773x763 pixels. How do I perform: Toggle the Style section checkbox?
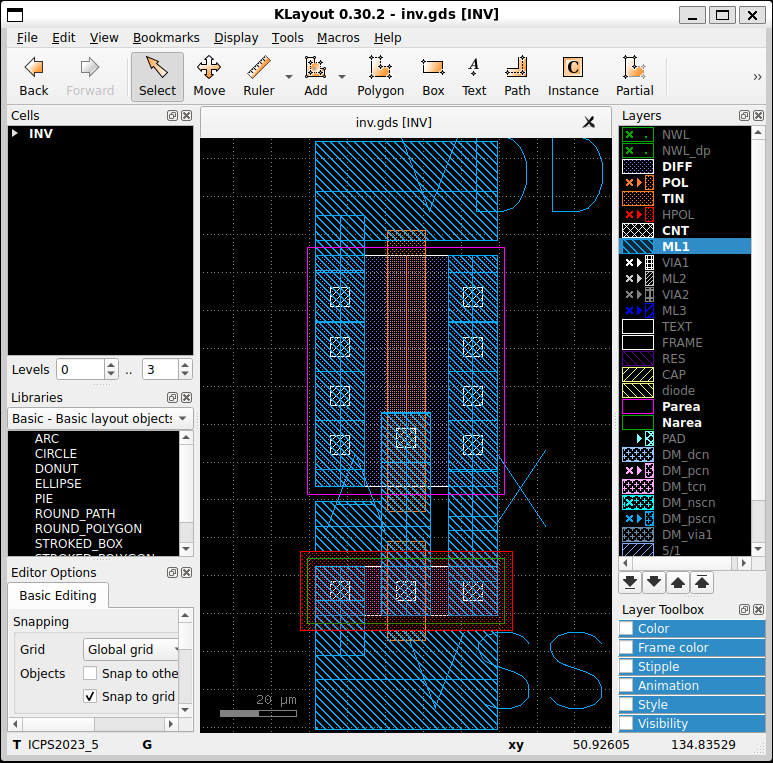627,704
